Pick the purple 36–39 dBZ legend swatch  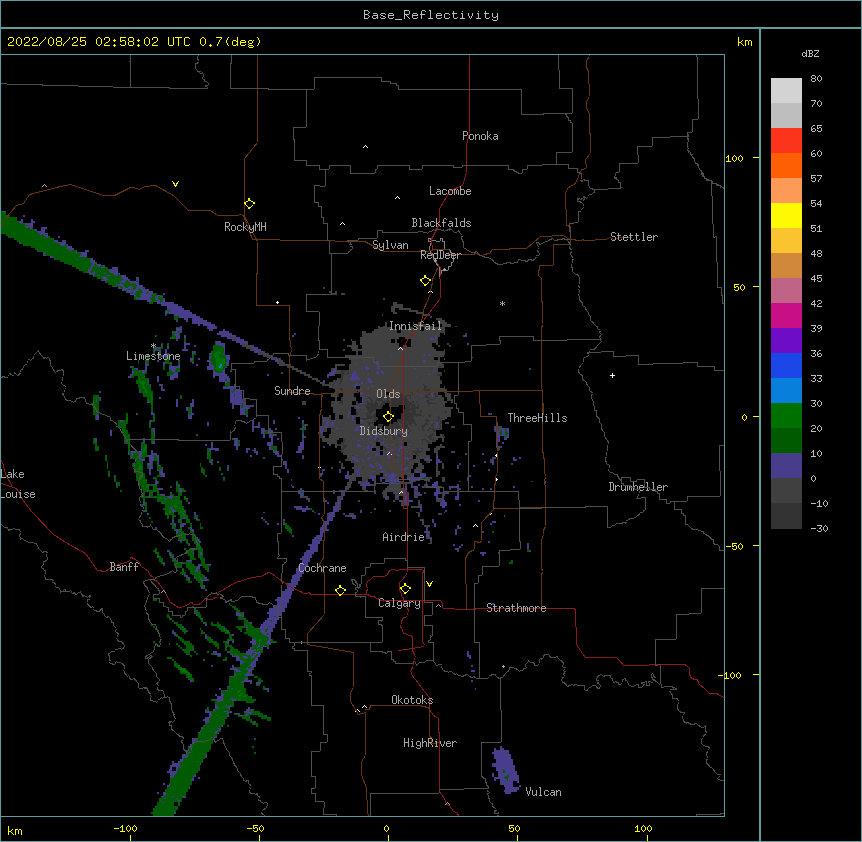pos(786,341)
